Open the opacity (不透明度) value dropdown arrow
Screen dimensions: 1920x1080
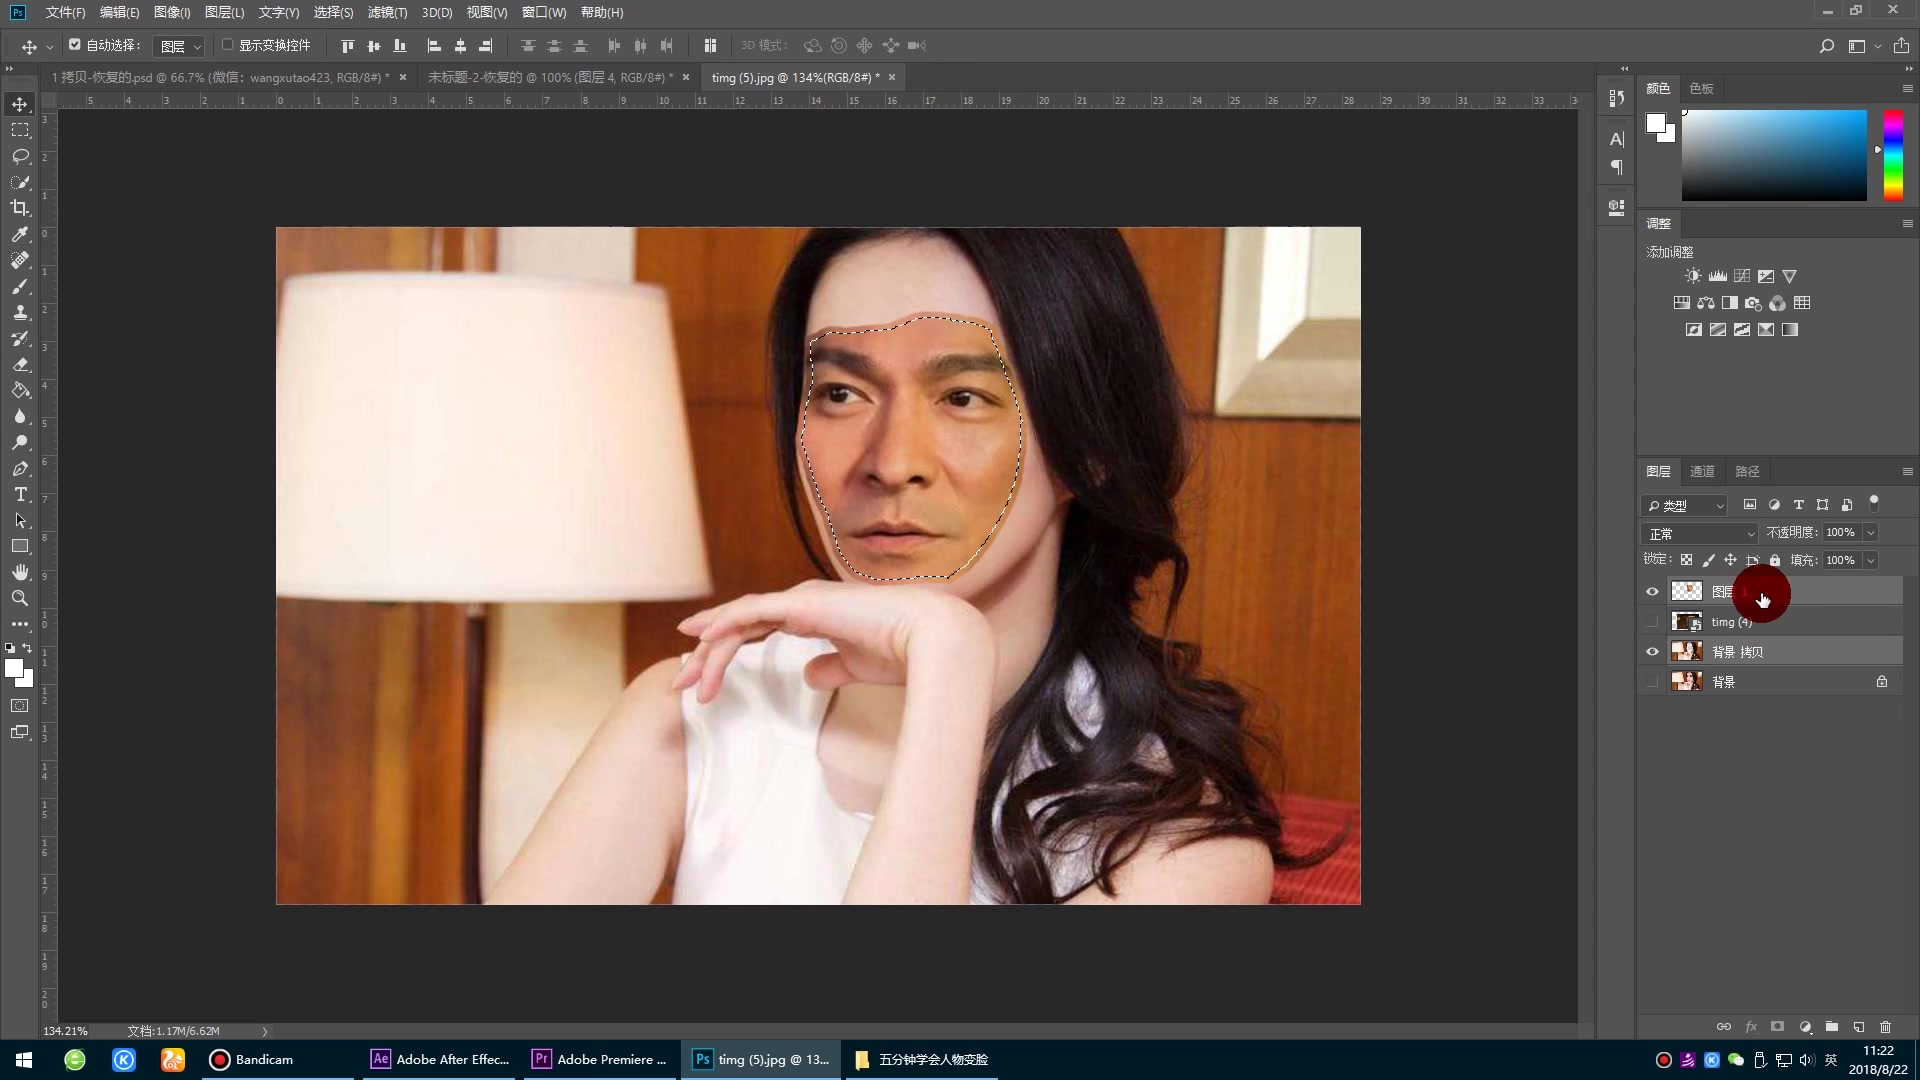tap(1871, 533)
